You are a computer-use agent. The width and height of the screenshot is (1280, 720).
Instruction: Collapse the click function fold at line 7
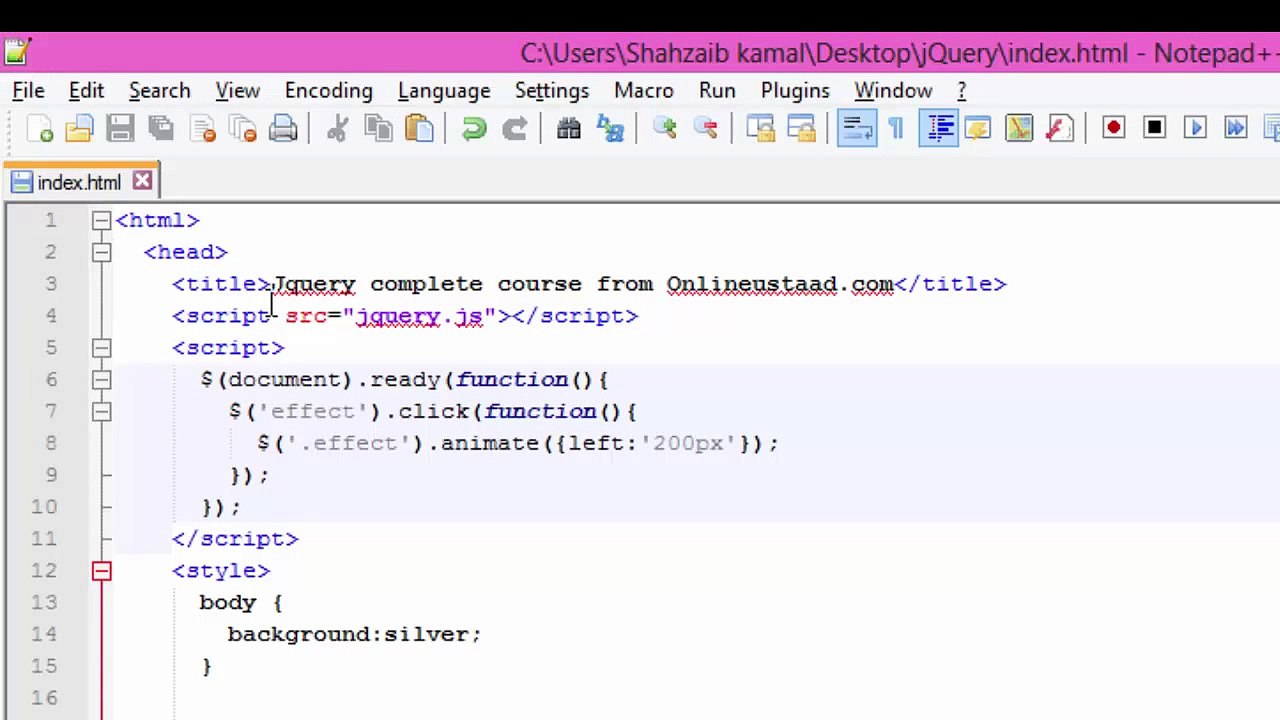tap(101, 412)
